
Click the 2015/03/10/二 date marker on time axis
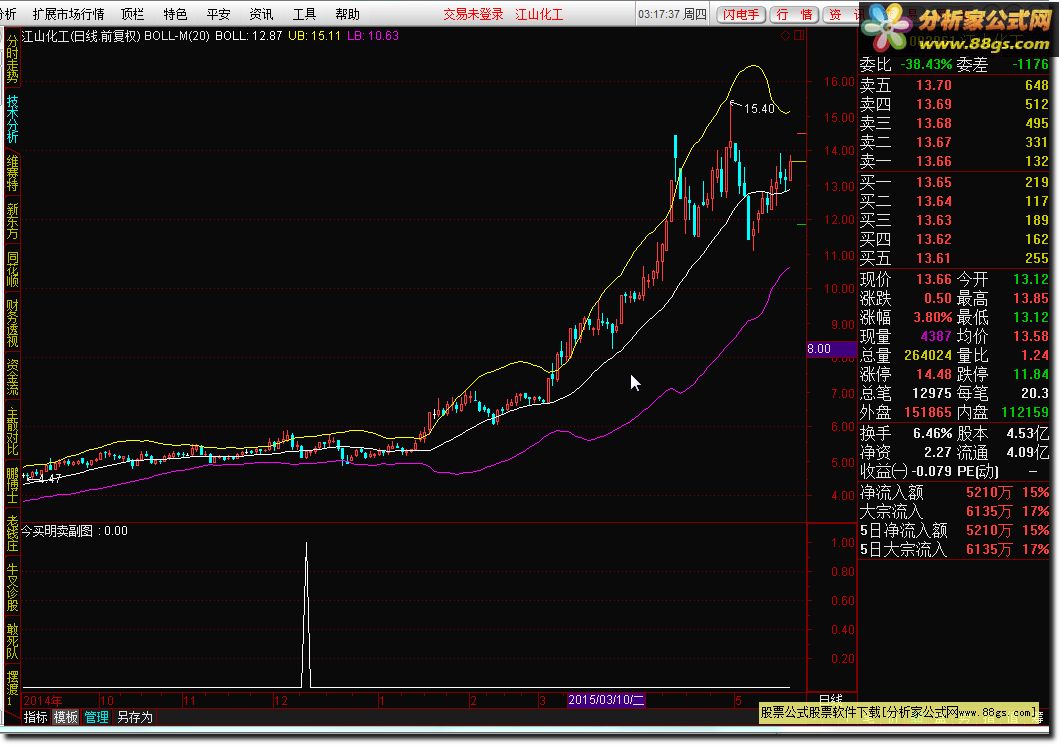(x=606, y=700)
